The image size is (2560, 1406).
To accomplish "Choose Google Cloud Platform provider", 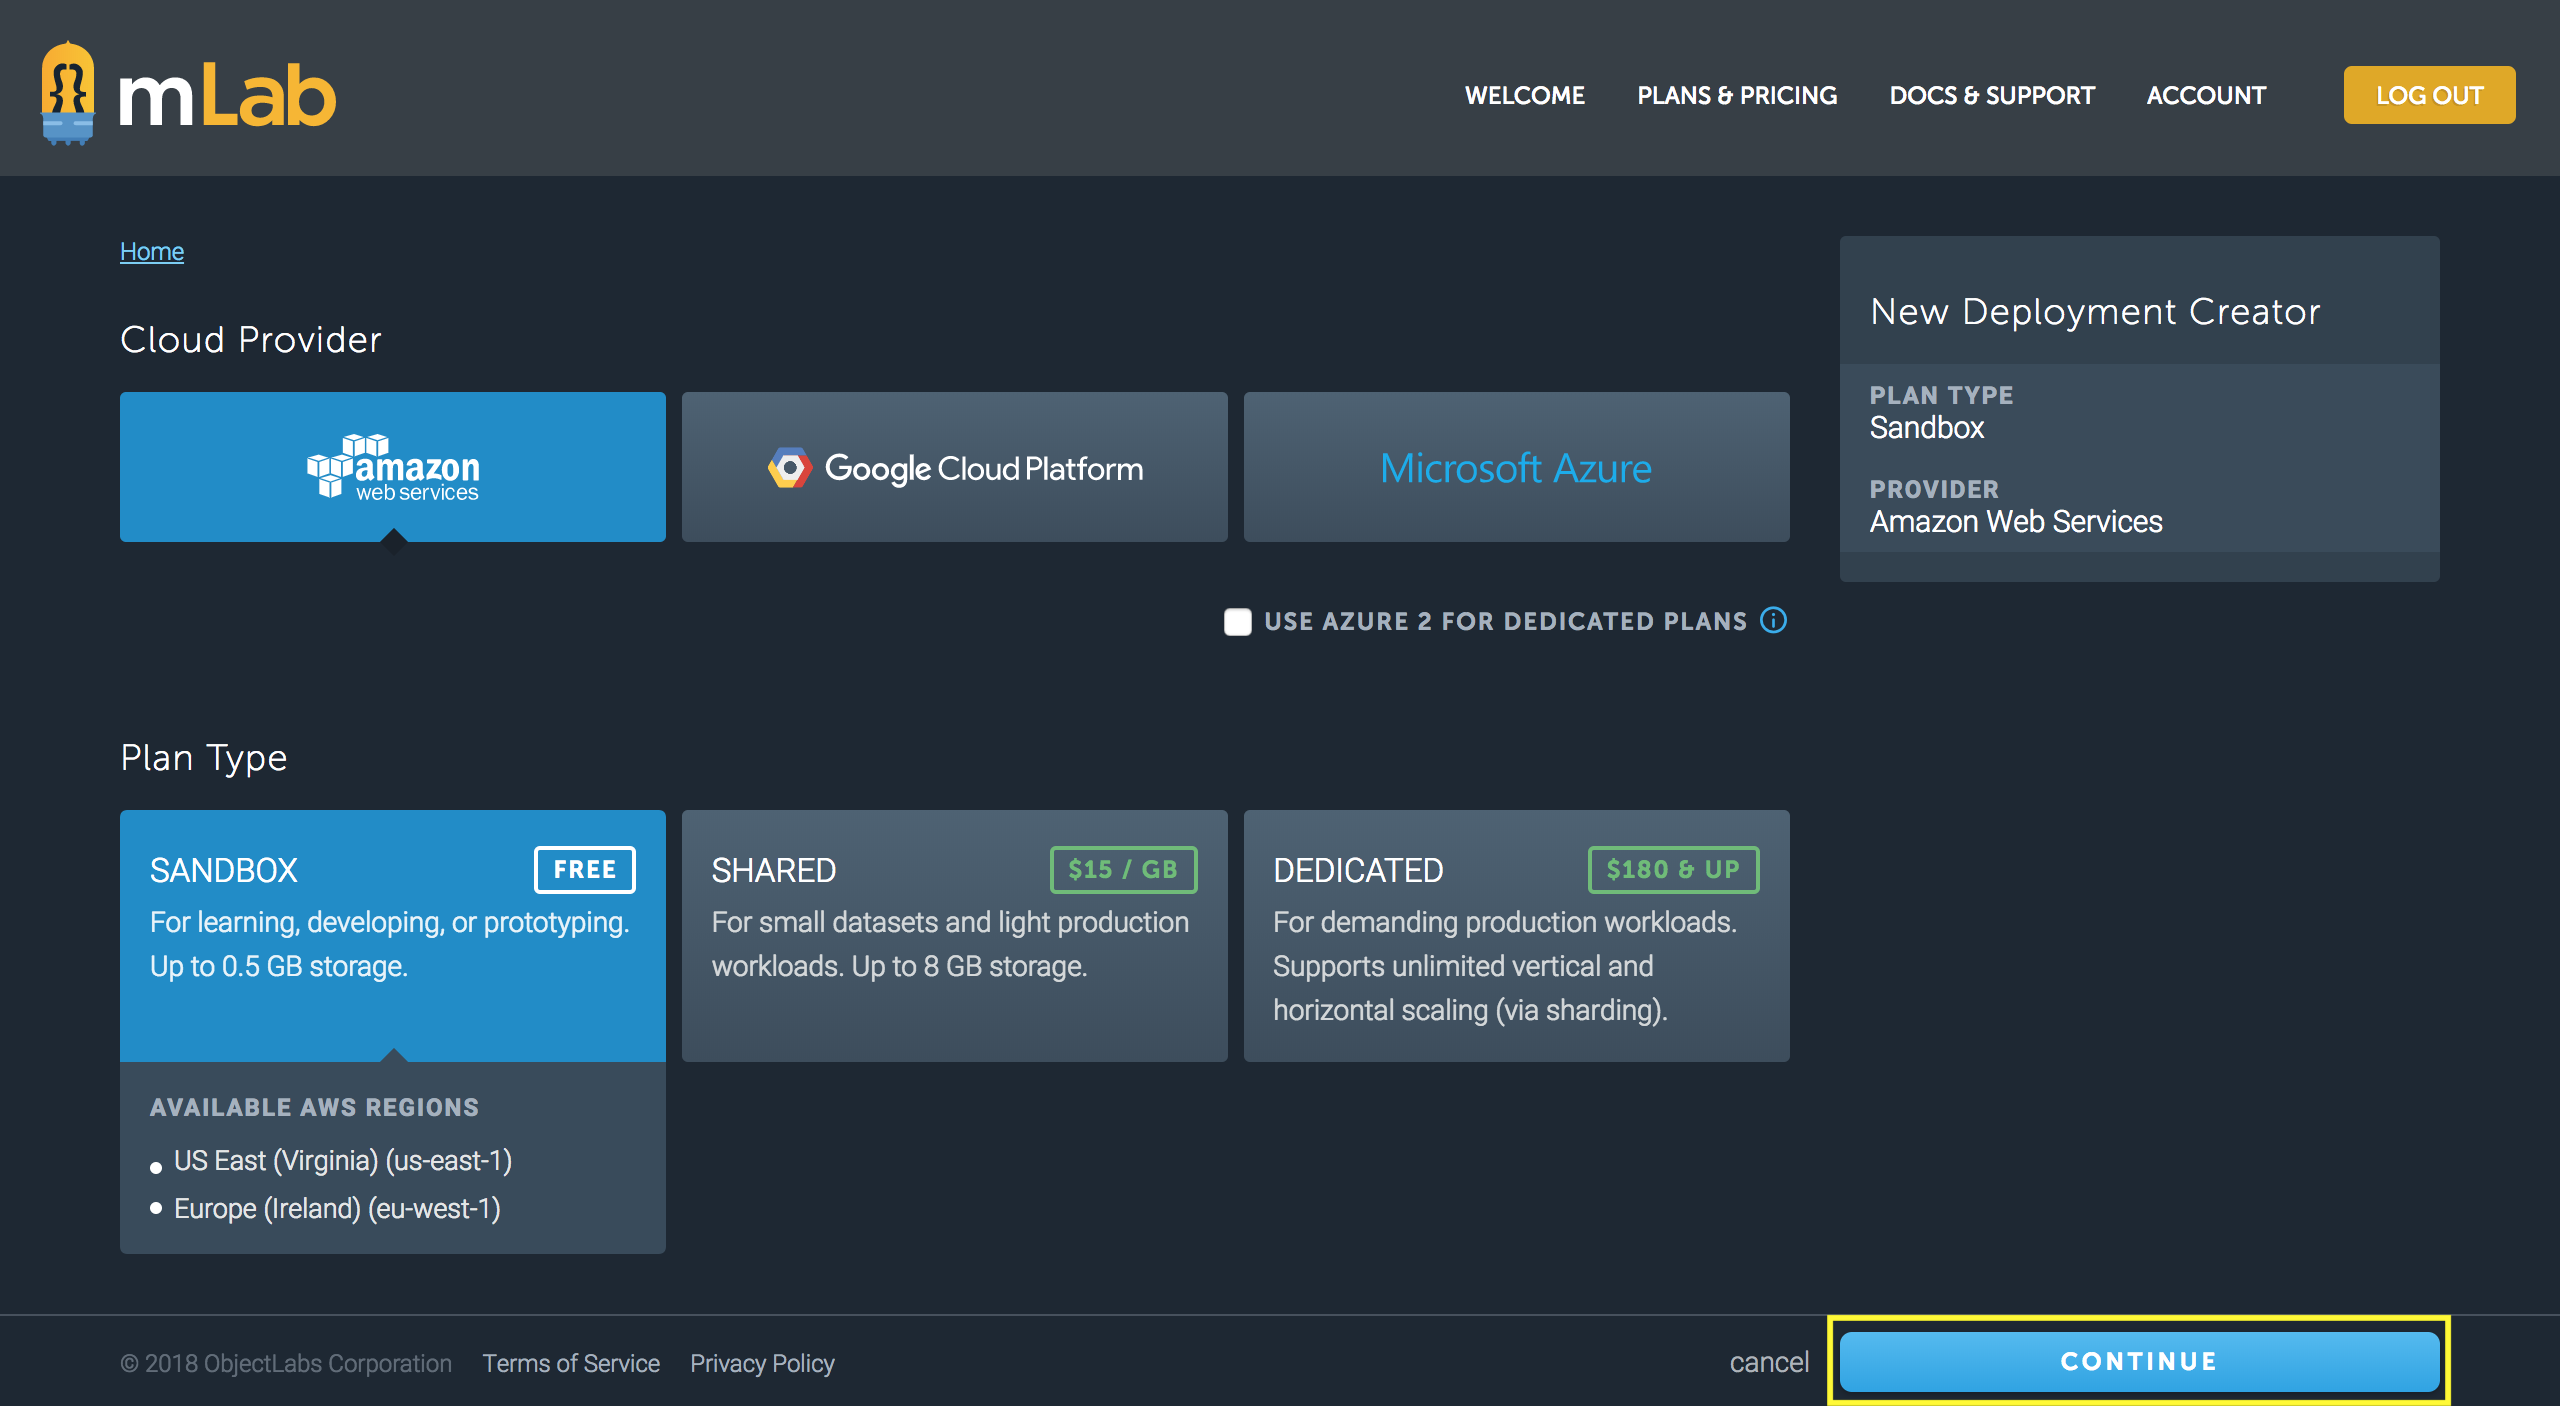I will click(x=954, y=467).
